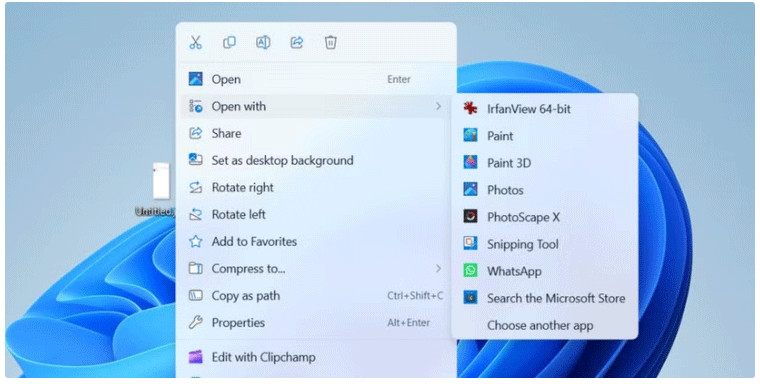Select PhotoScape X from submenu
Image resolution: width=760 pixels, height=384 pixels.
pos(545,217)
